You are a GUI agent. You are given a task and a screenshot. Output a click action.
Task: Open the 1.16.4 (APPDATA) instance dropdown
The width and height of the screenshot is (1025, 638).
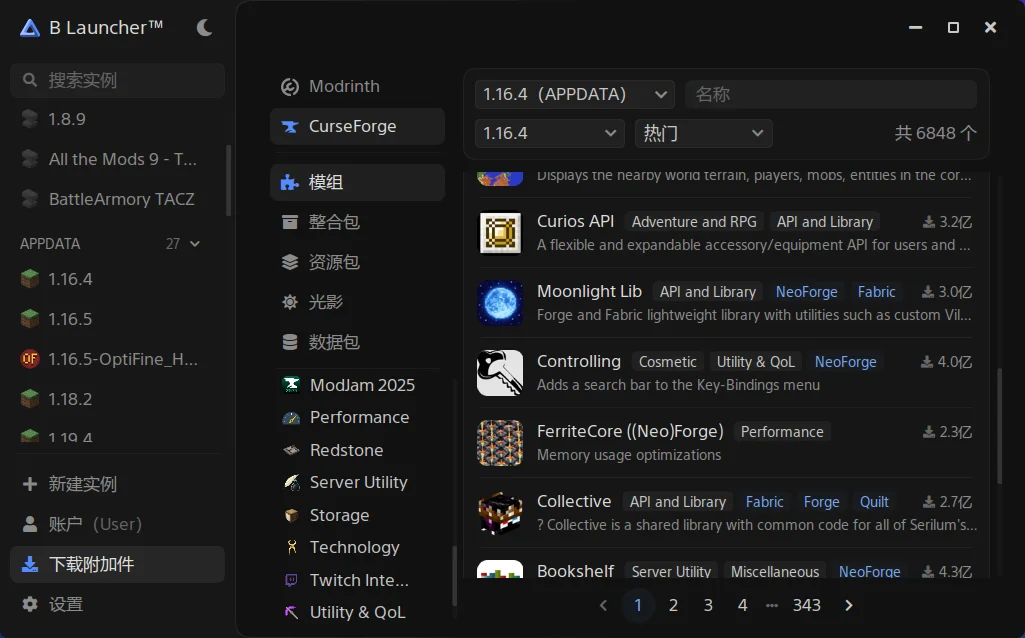(575, 94)
